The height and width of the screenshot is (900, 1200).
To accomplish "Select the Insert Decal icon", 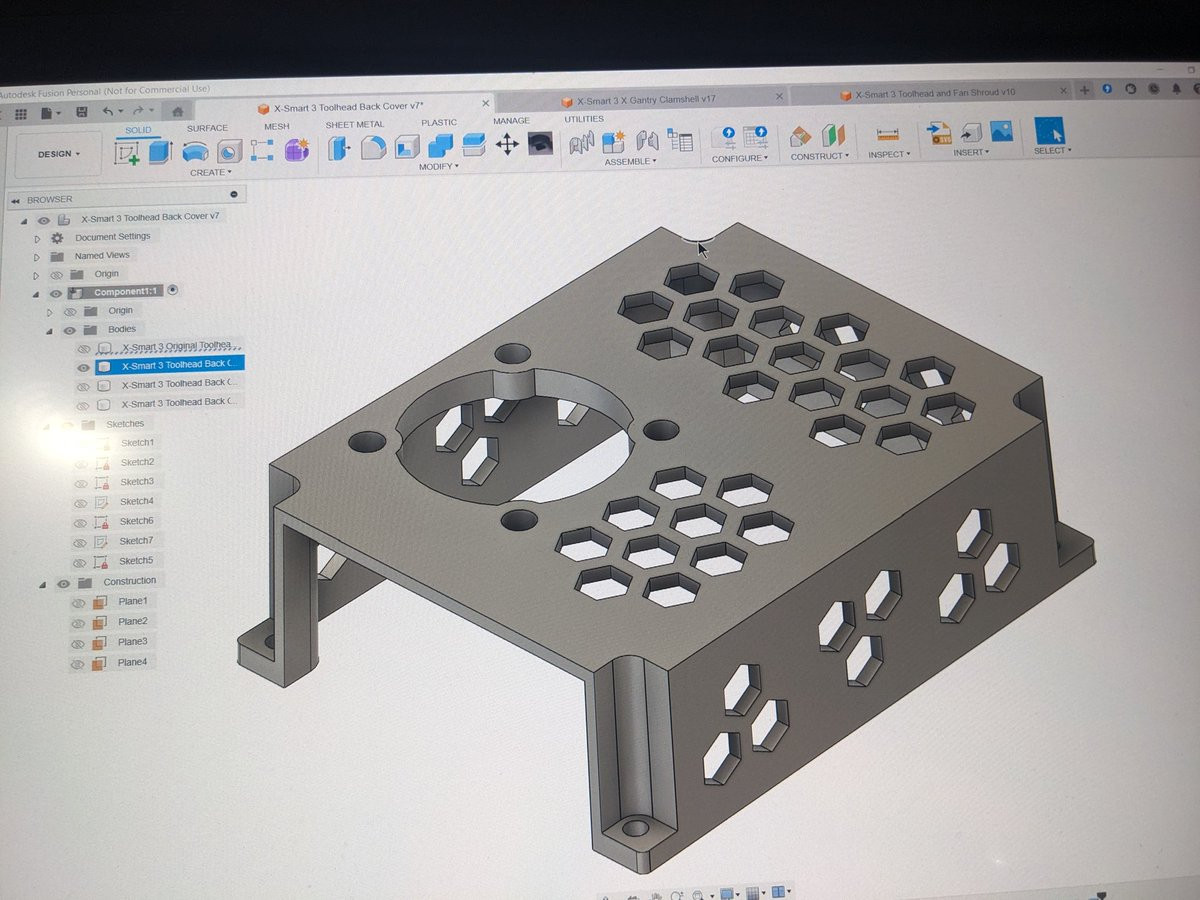I will click(971, 132).
